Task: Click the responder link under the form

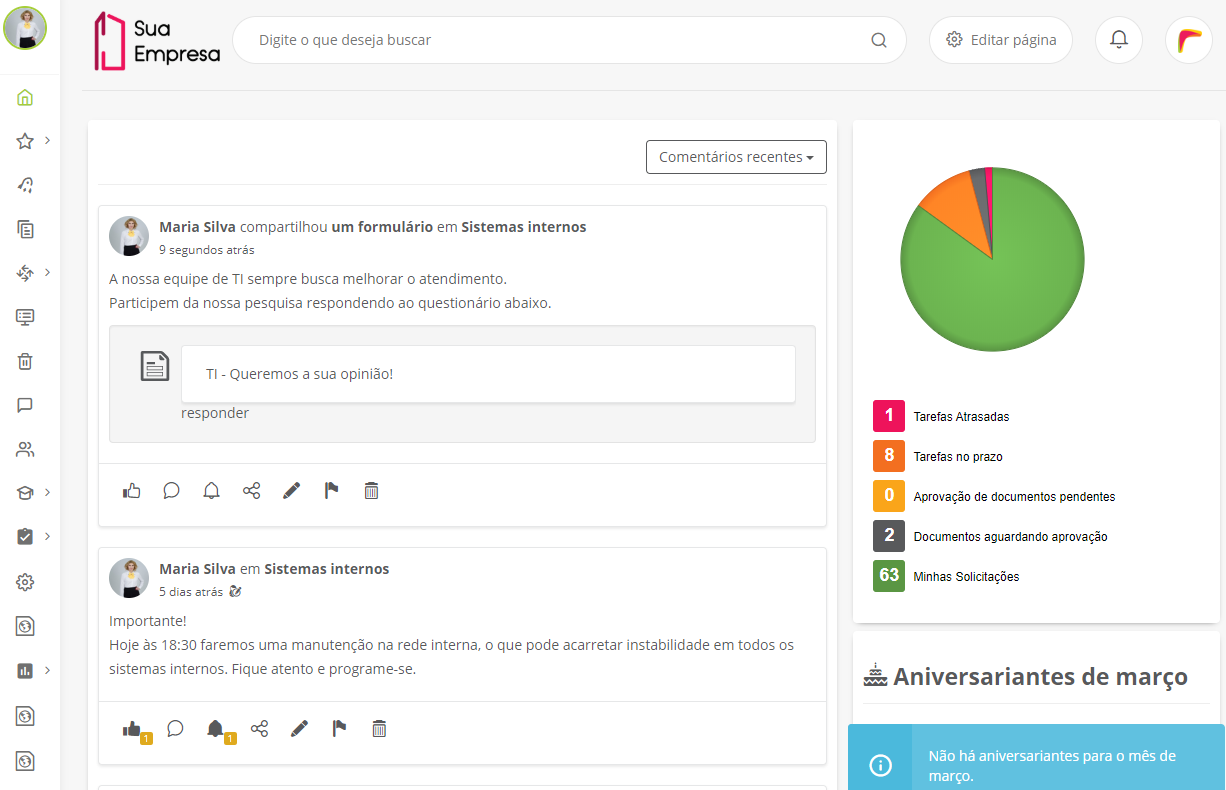Action: (x=215, y=413)
